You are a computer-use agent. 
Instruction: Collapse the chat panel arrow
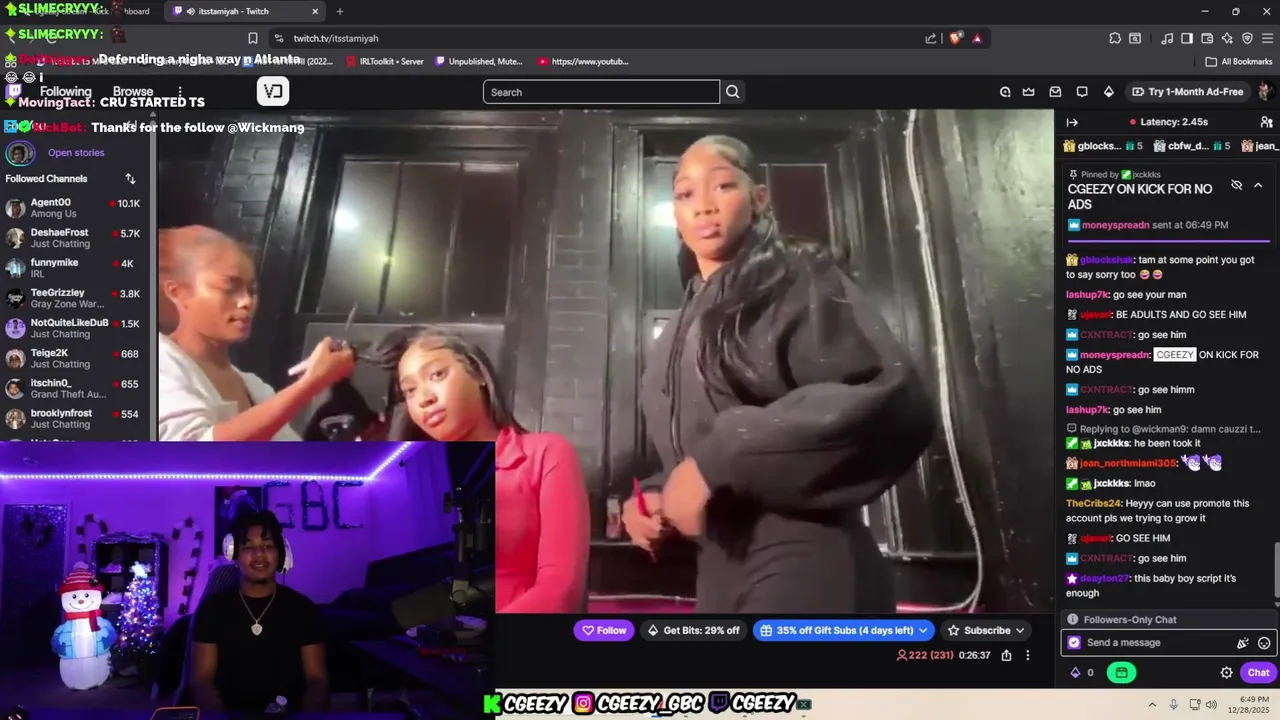point(1072,122)
